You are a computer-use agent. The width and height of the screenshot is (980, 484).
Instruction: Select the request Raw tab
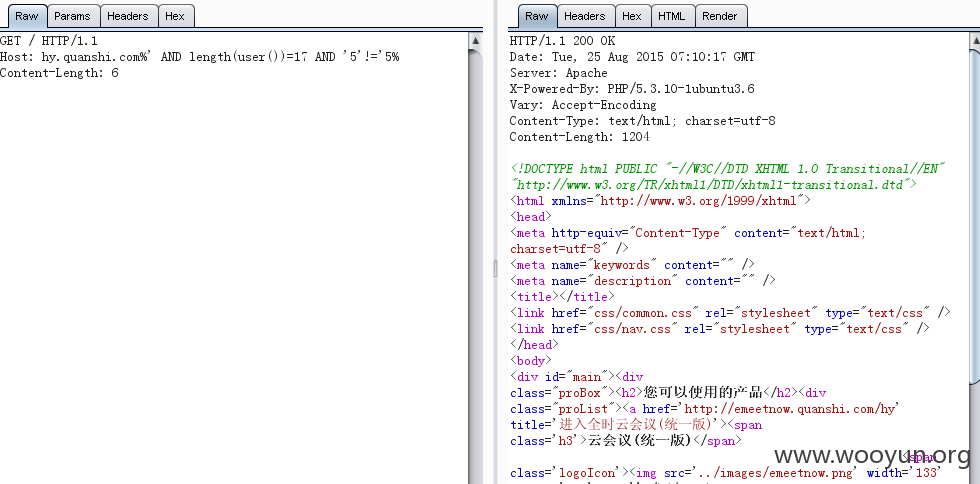click(x=26, y=16)
